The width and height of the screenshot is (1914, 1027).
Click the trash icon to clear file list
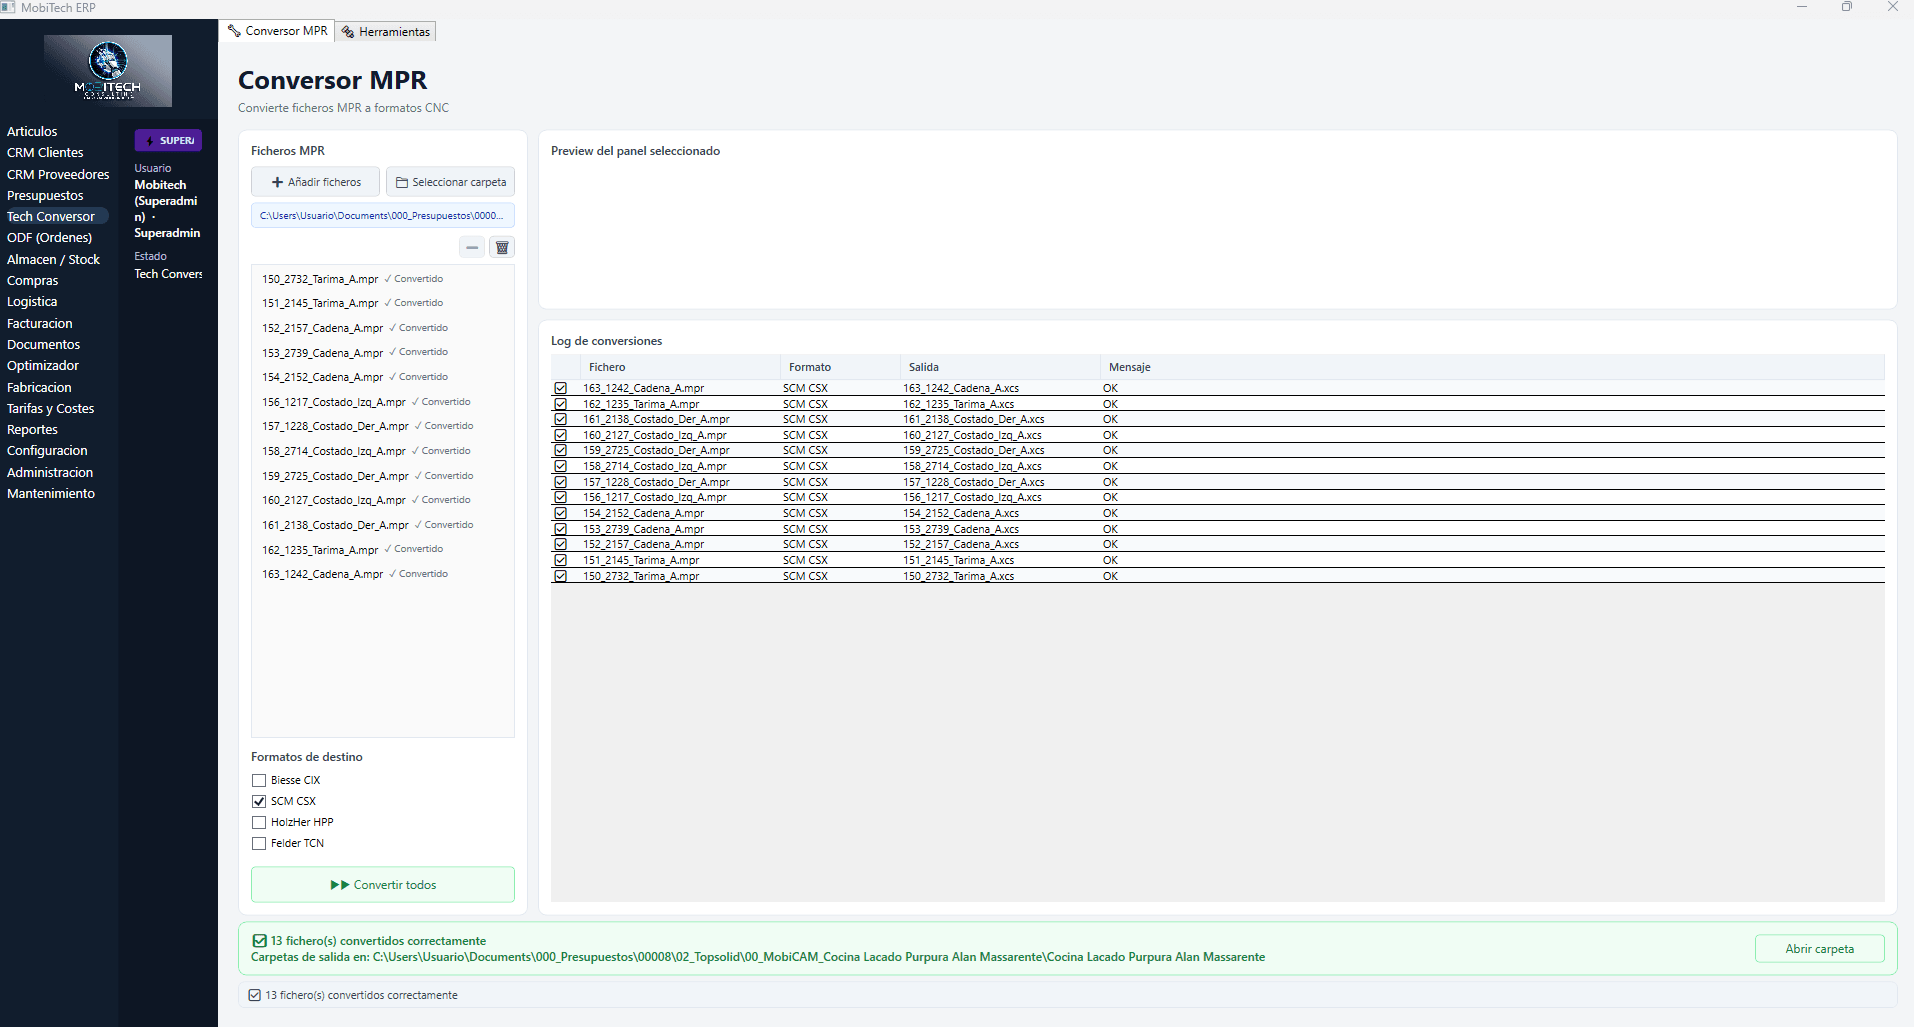(502, 247)
